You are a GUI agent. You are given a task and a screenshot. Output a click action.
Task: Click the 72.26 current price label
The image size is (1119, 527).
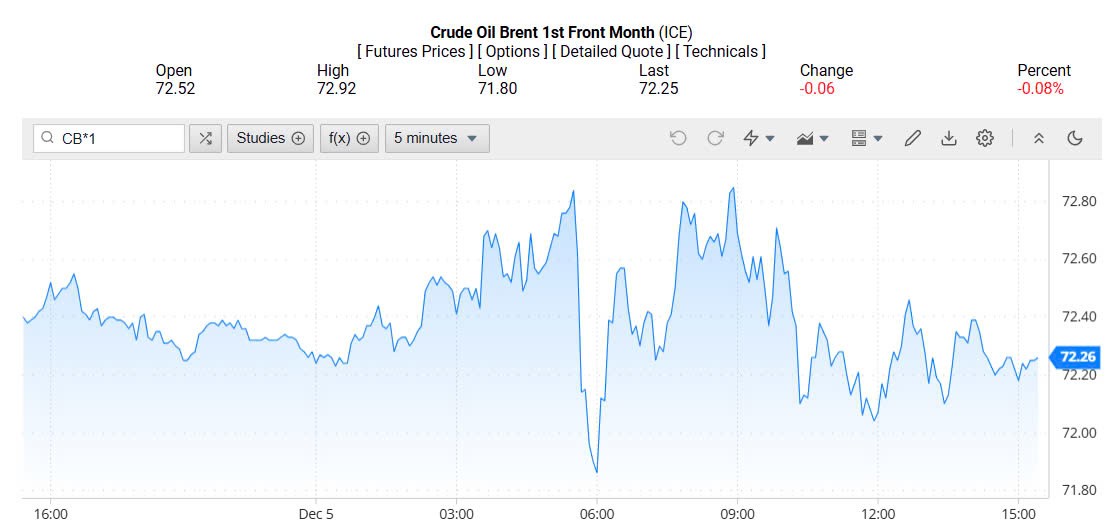coord(1078,356)
